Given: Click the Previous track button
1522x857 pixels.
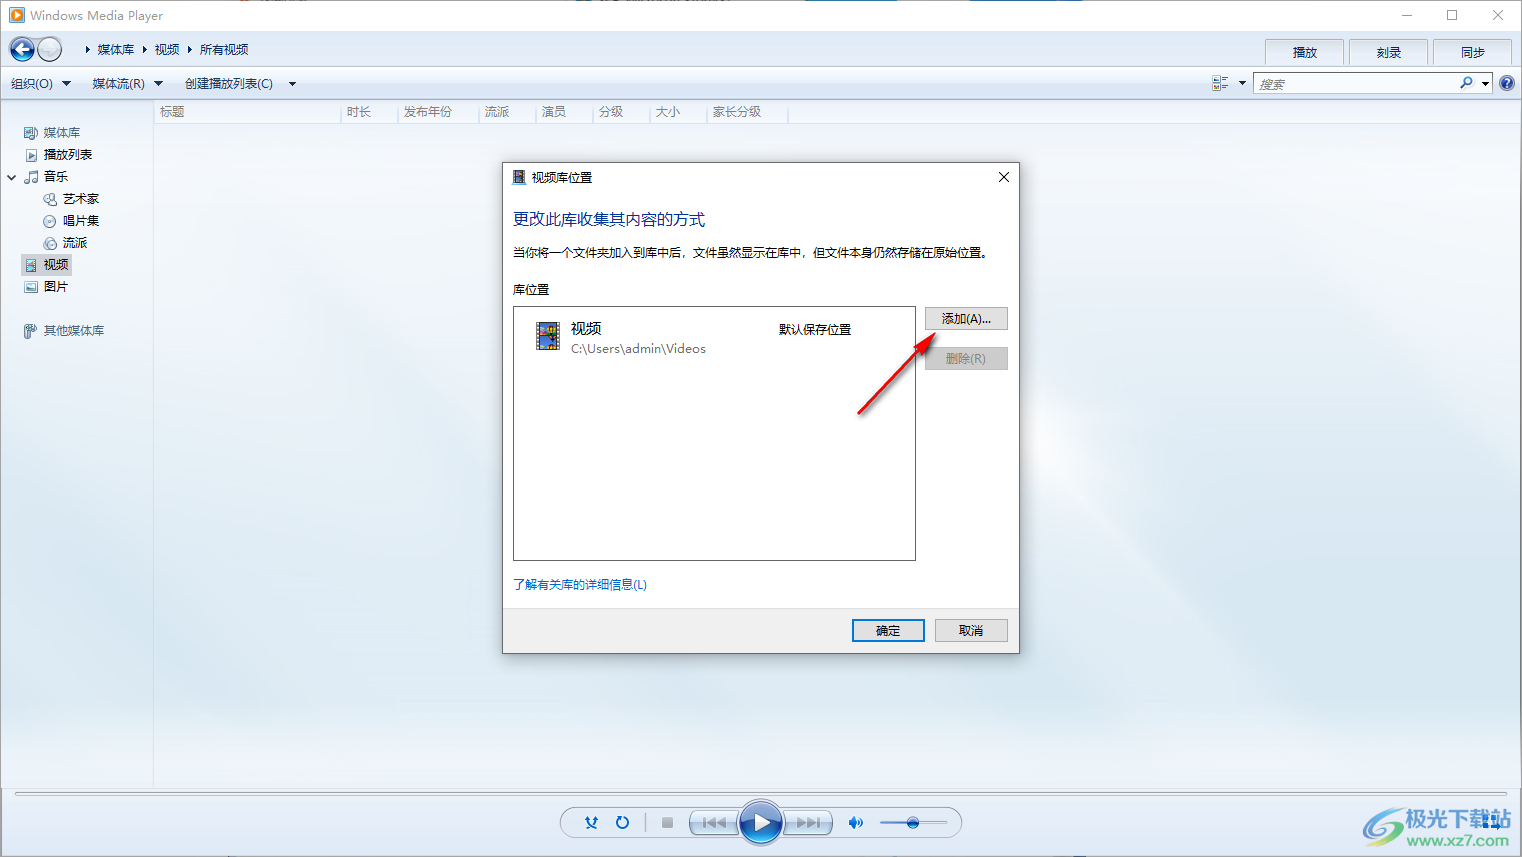Looking at the screenshot, I should 714,823.
